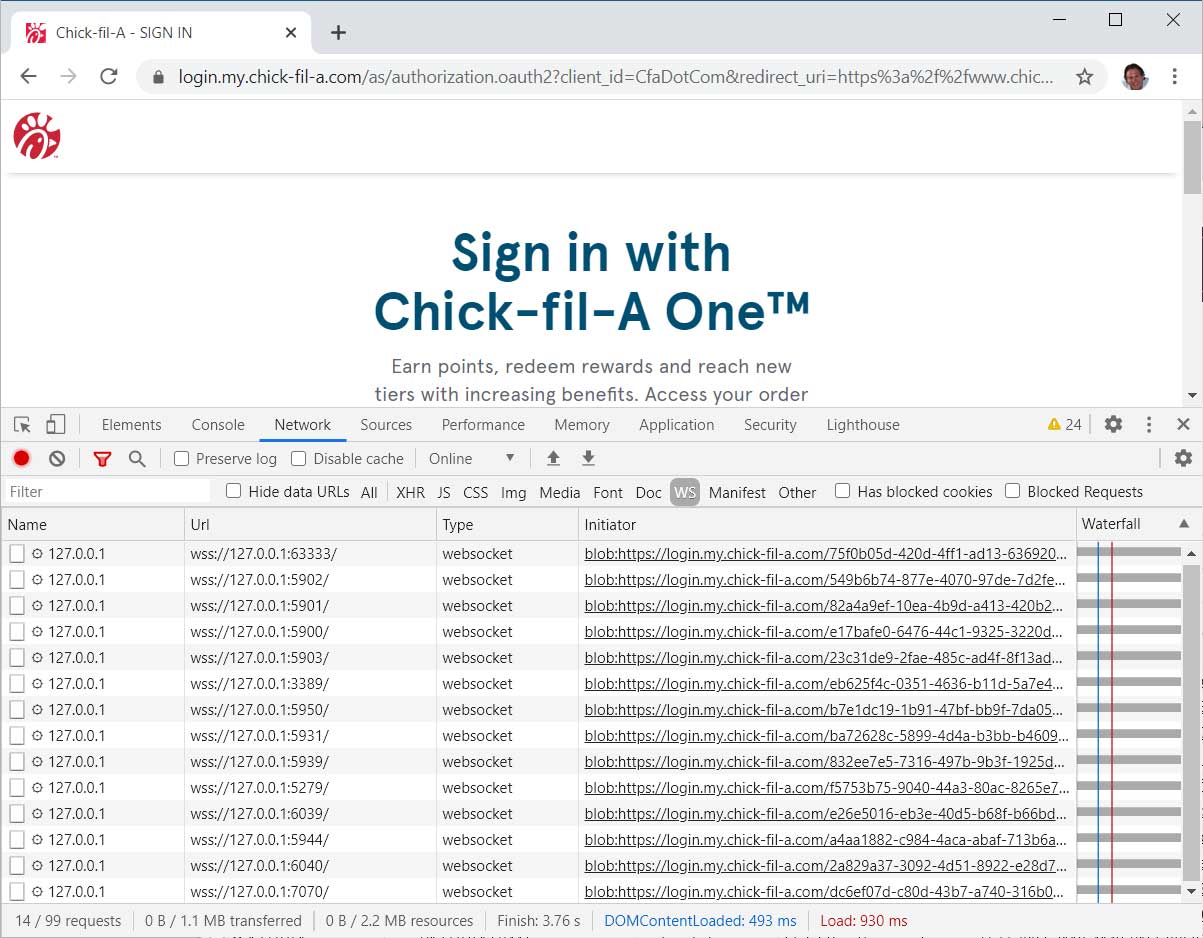Close the Chick-fil-A SIGN IN tab
The height and width of the screenshot is (938, 1203).
[x=291, y=33]
